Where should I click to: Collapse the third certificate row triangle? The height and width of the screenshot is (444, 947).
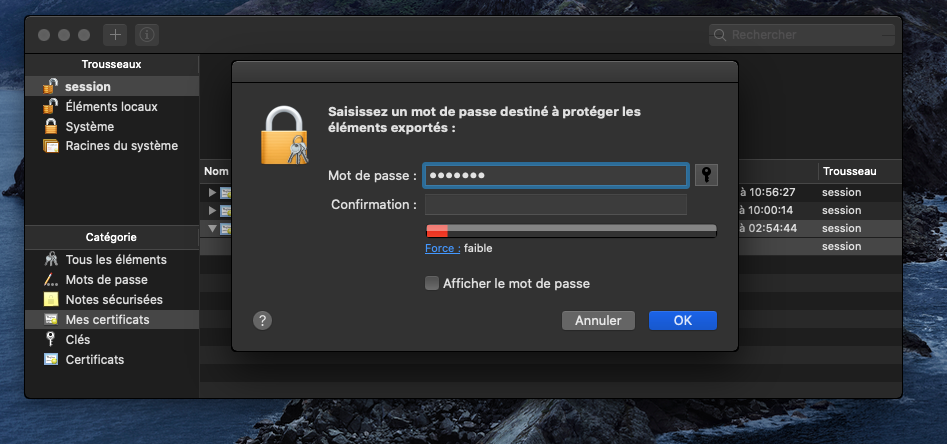(x=212, y=229)
